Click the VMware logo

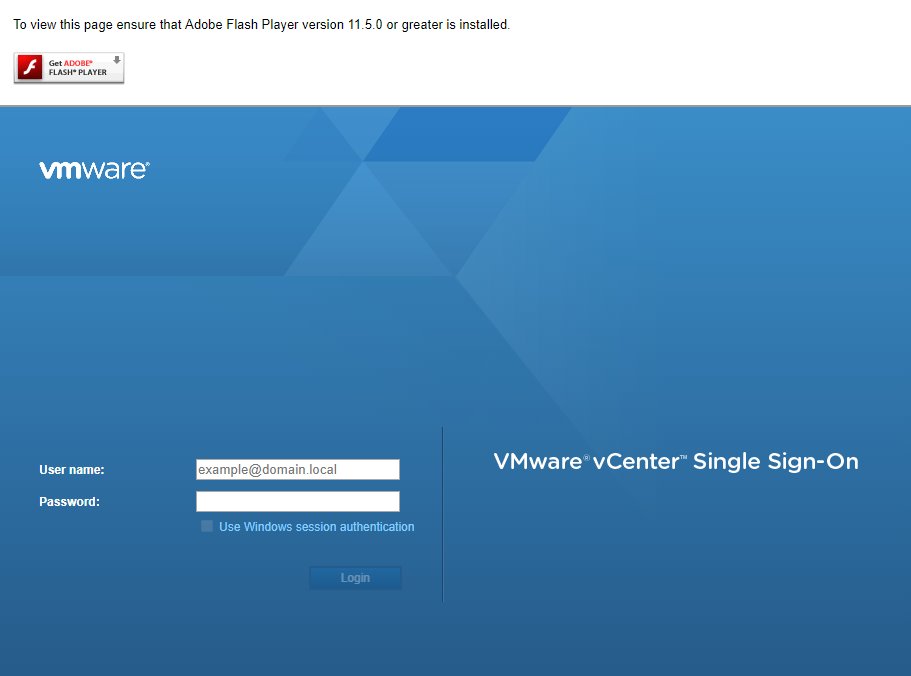94,170
